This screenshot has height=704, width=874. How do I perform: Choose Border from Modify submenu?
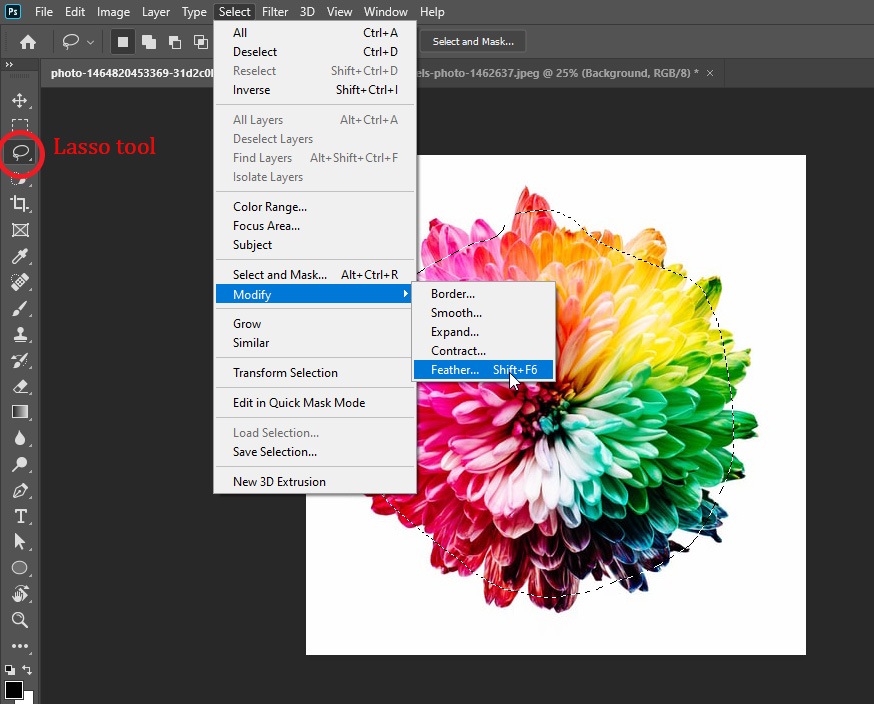tap(483, 294)
